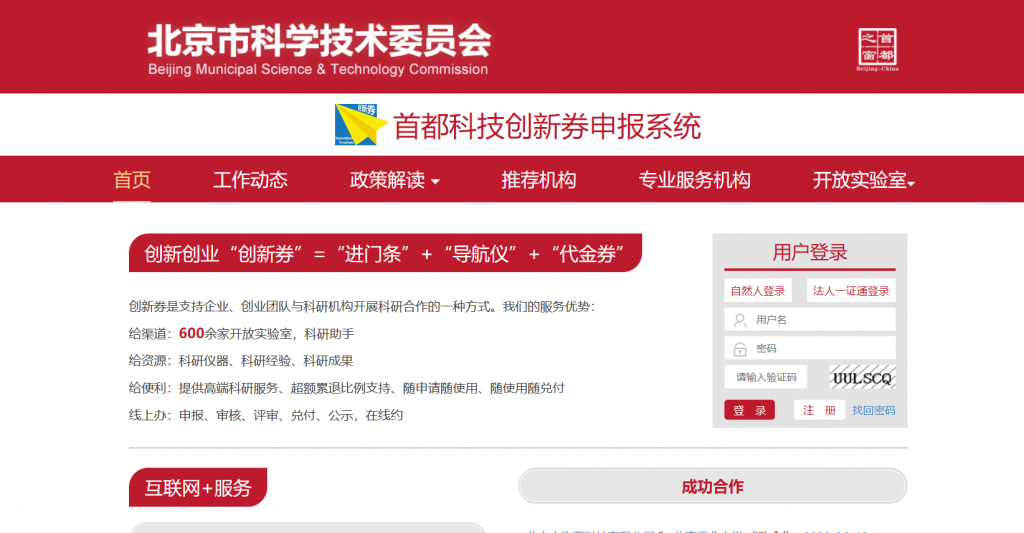
Task: Click the 成功合作 section header
Action: pyautogui.click(x=712, y=486)
